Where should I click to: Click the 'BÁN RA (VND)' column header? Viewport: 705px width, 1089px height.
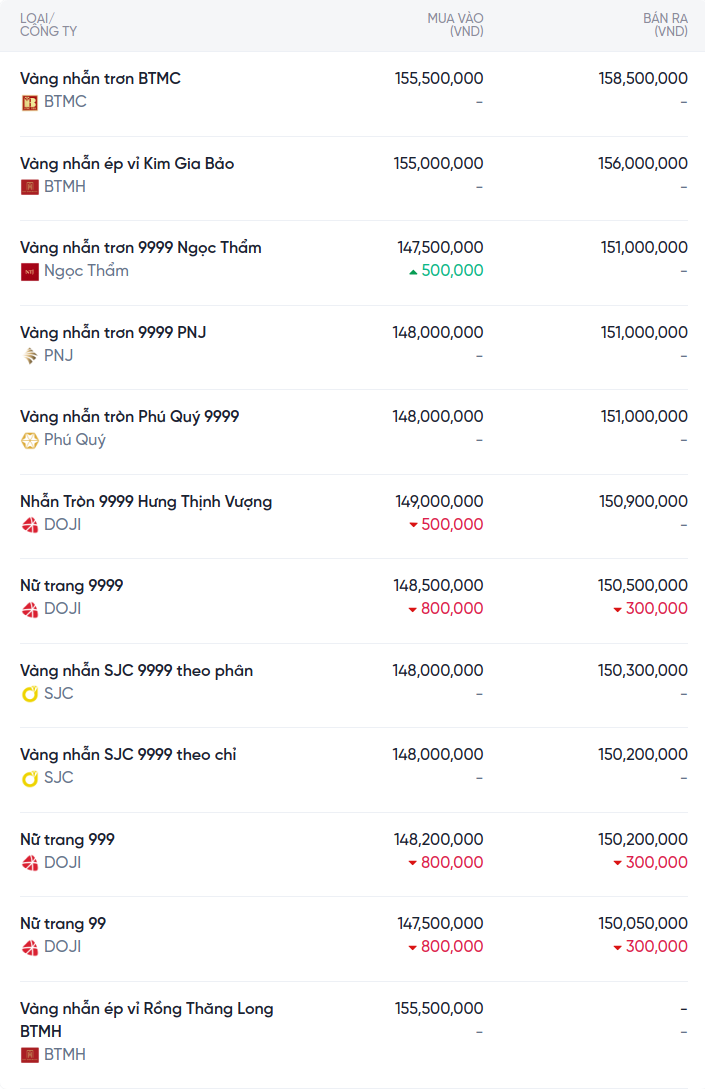(x=665, y=25)
